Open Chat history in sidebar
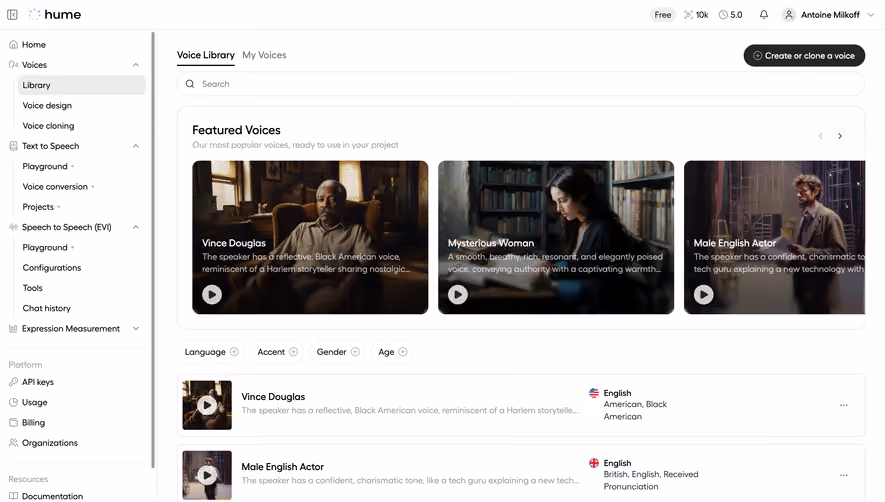 pyautogui.click(x=46, y=308)
